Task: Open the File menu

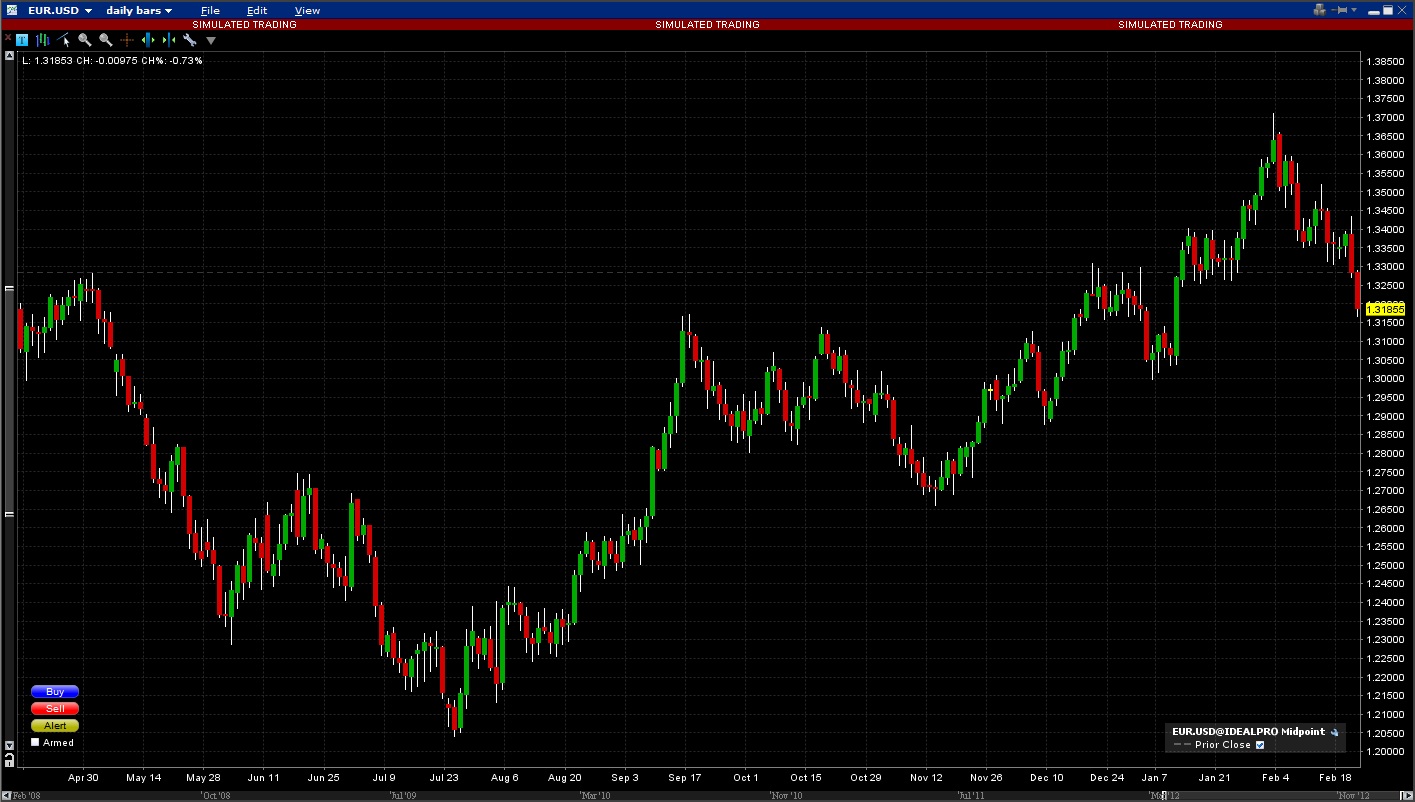Action: pyautogui.click(x=210, y=10)
